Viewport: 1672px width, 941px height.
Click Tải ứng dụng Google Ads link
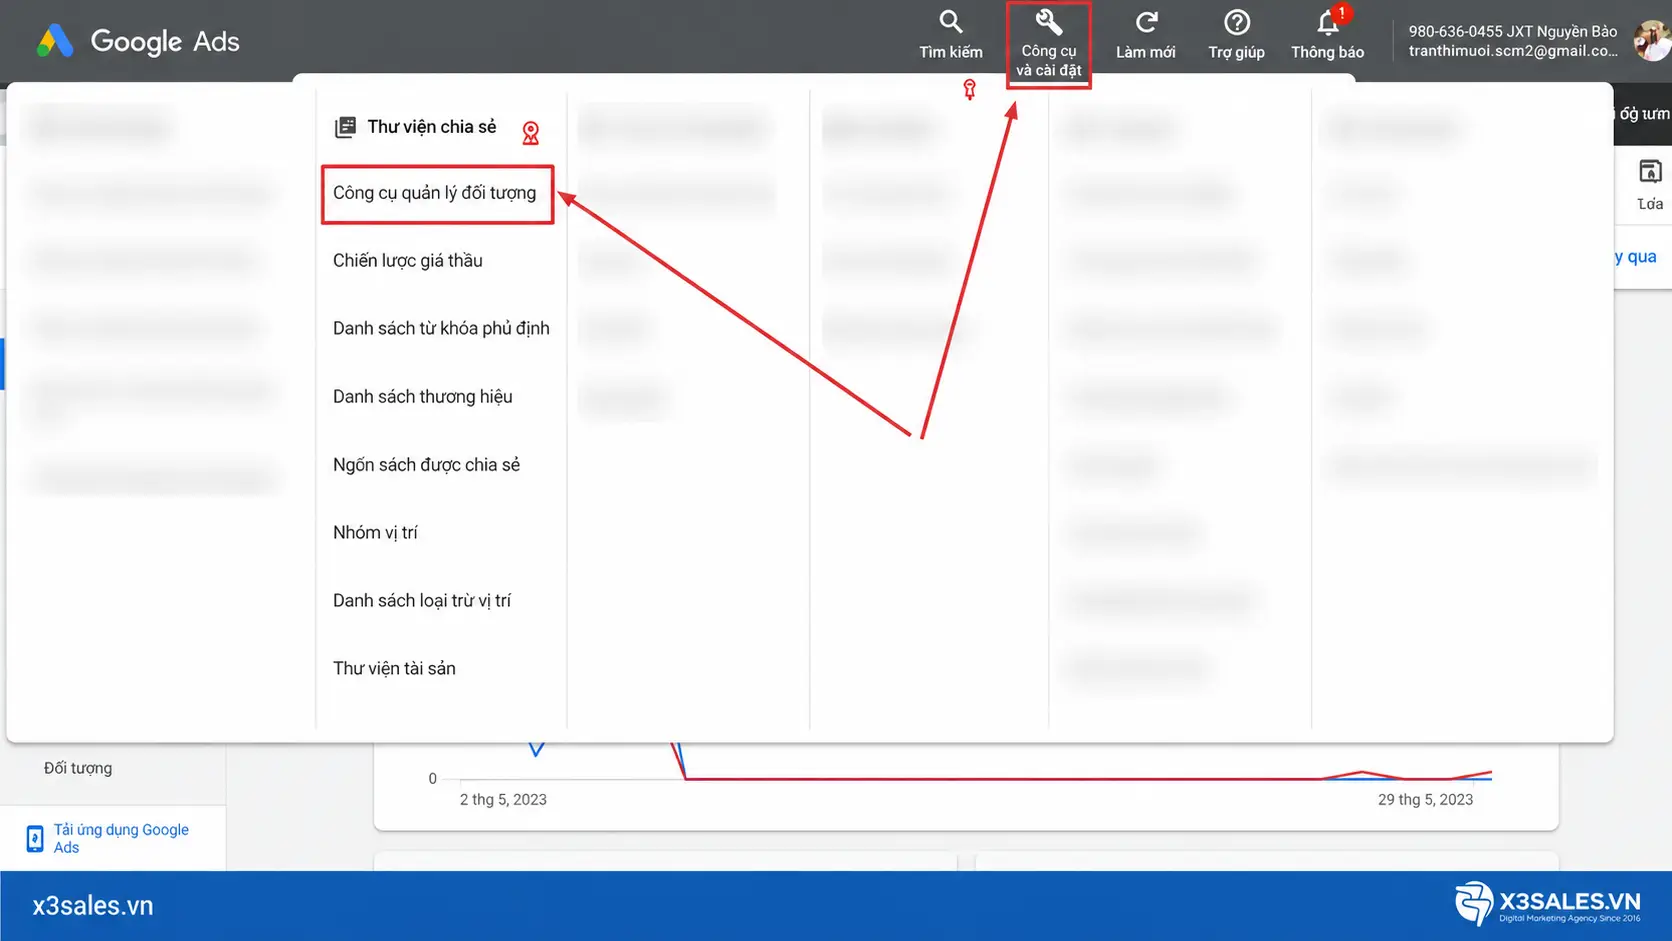(121, 838)
